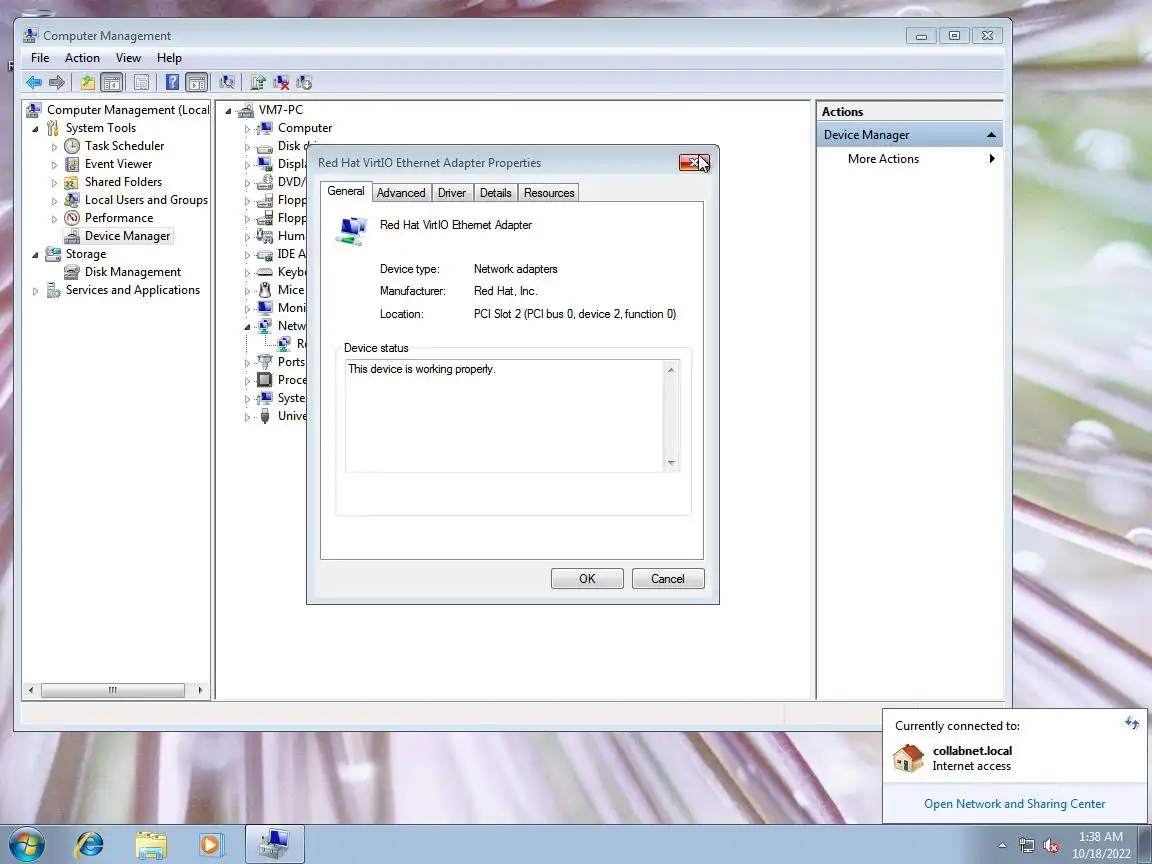Image resolution: width=1152 pixels, height=864 pixels.
Task: Collapse the Device Manager actions section
Action: (x=991, y=135)
